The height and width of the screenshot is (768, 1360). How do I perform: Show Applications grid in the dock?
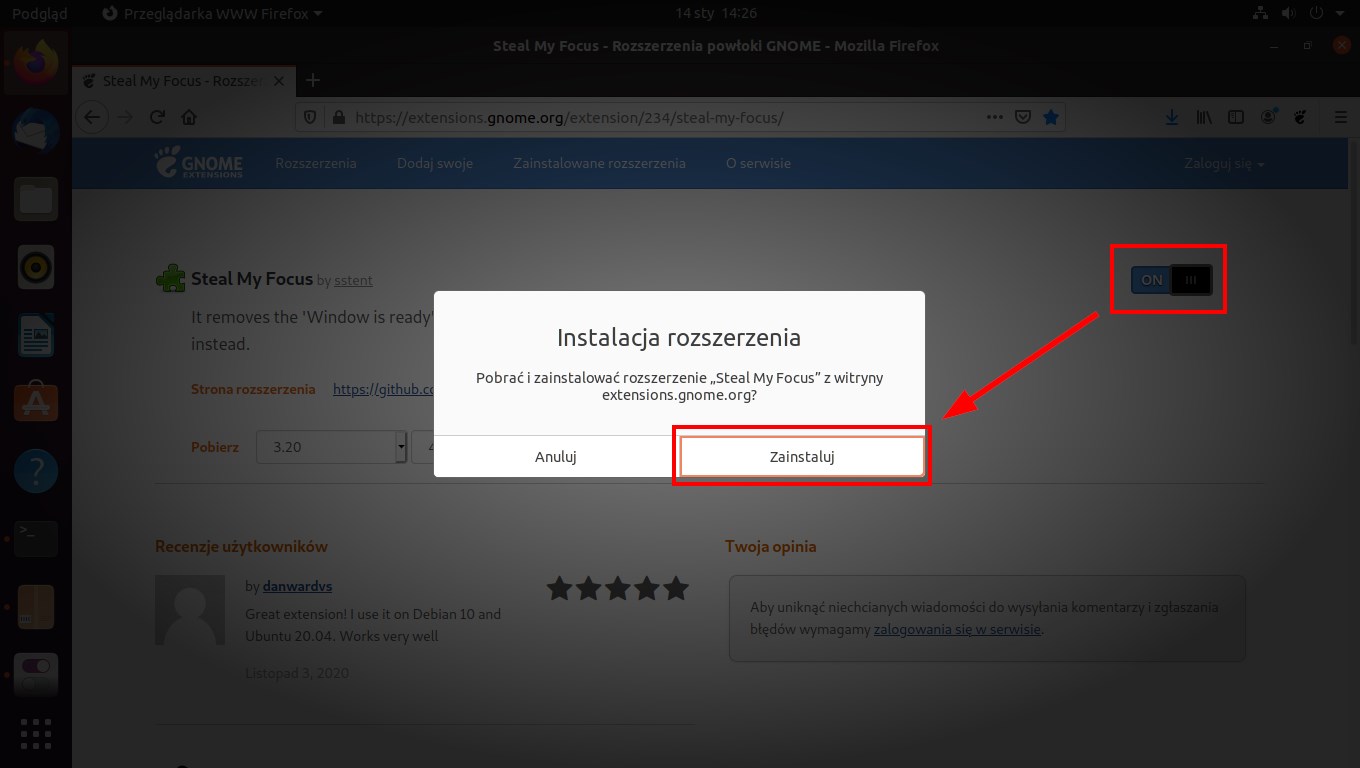click(36, 734)
